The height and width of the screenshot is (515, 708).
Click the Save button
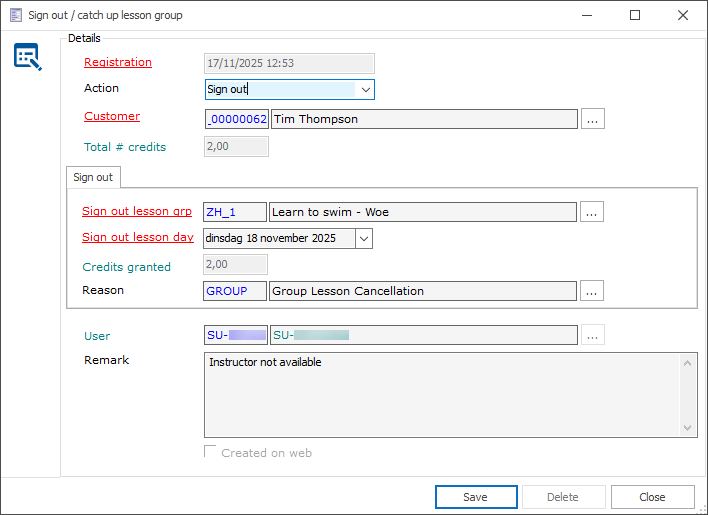(x=476, y=497)
